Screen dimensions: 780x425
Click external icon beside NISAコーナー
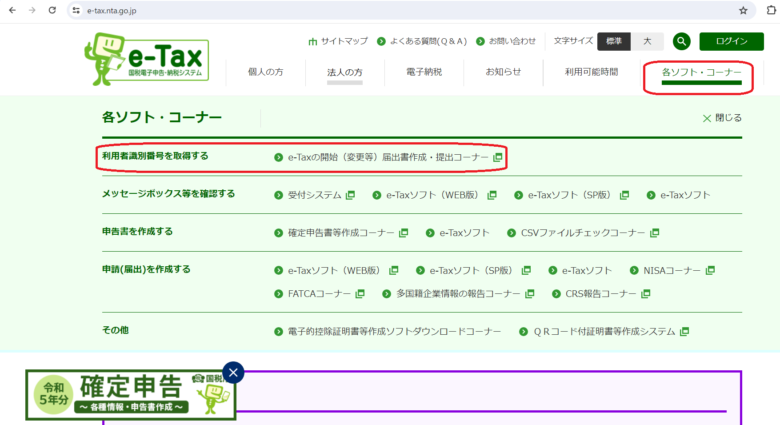(710, 270)
